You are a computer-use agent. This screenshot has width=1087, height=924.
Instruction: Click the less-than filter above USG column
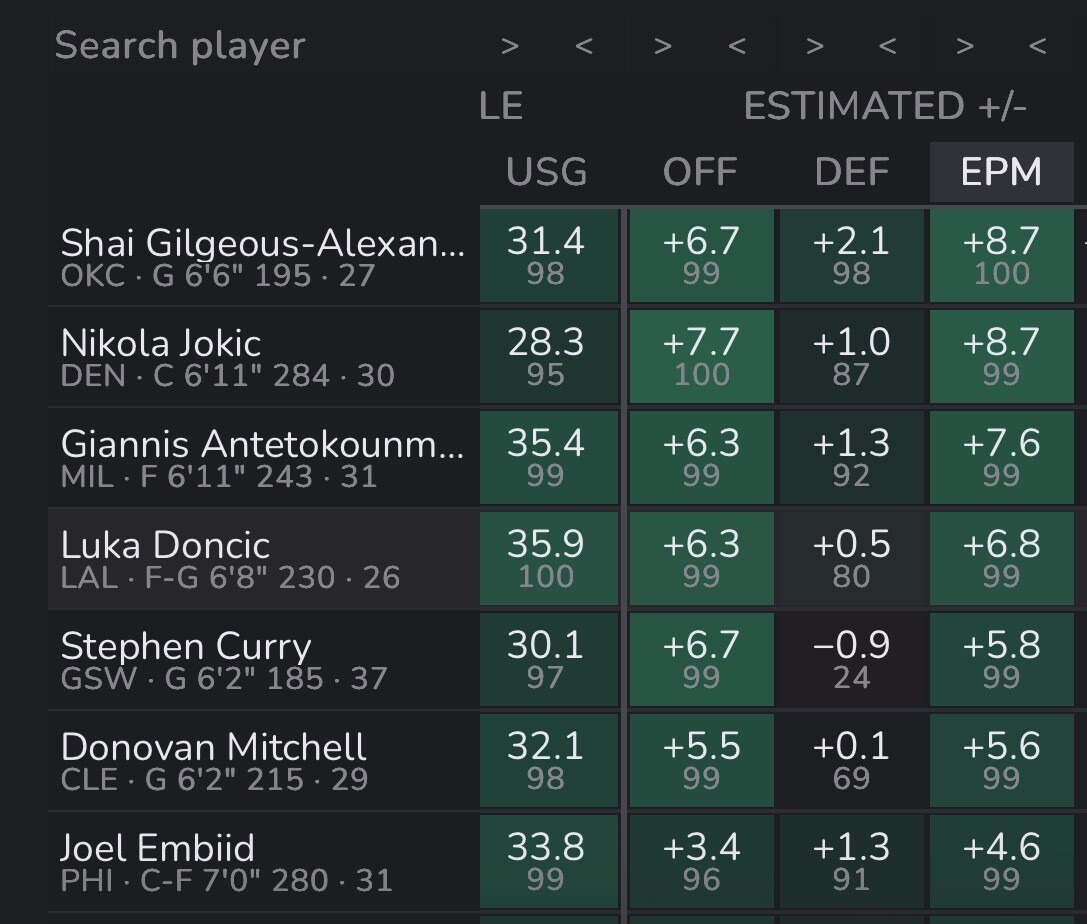[x=584, y=45]
